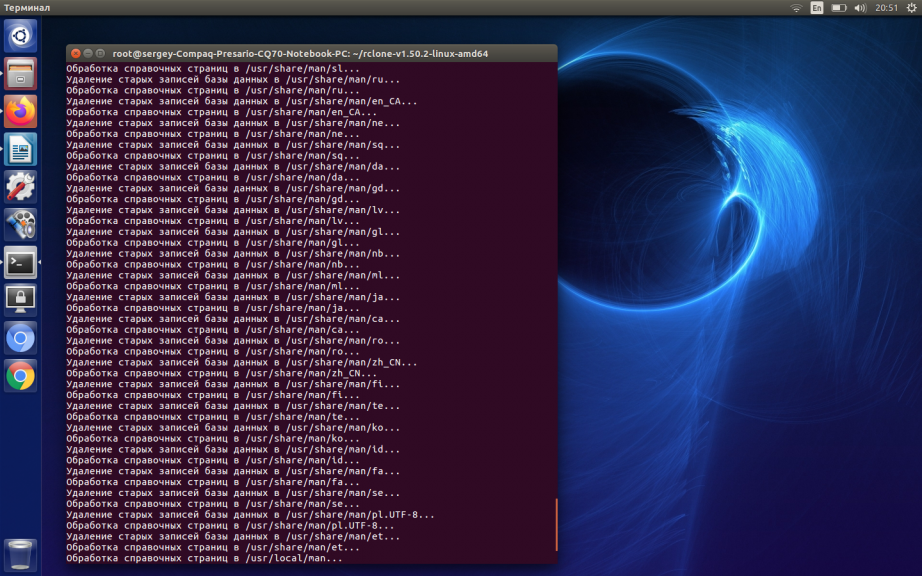
Task: Open the monitor-shaped launcher icon
Action: point(20,299)
